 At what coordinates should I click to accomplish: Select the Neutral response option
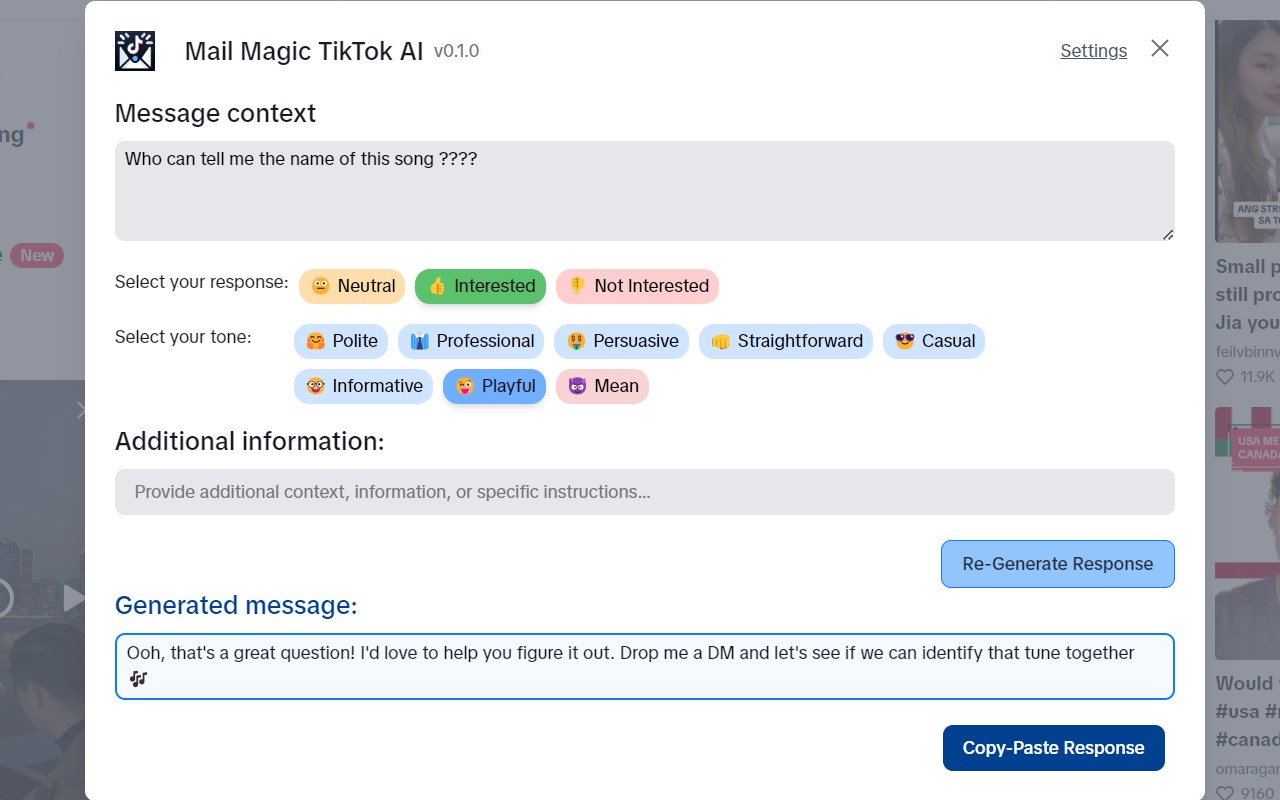[x=352, y=286]
